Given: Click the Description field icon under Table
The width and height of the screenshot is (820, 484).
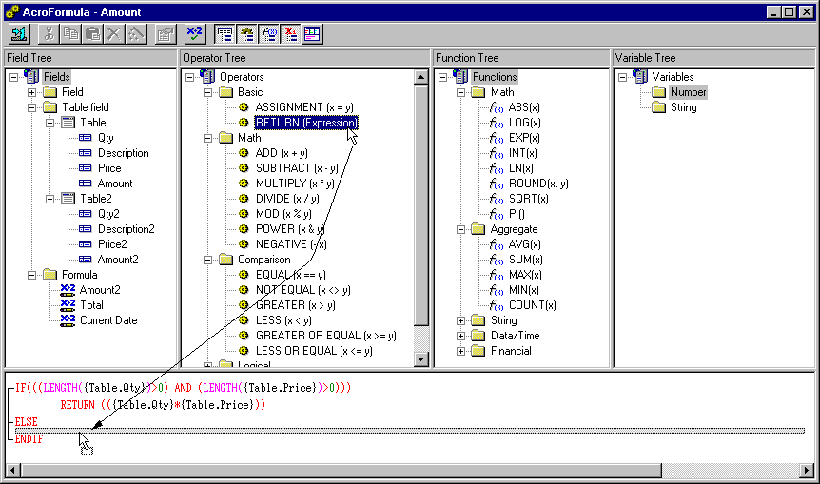Looking at the screenshot, I should [x=85, y=153].
